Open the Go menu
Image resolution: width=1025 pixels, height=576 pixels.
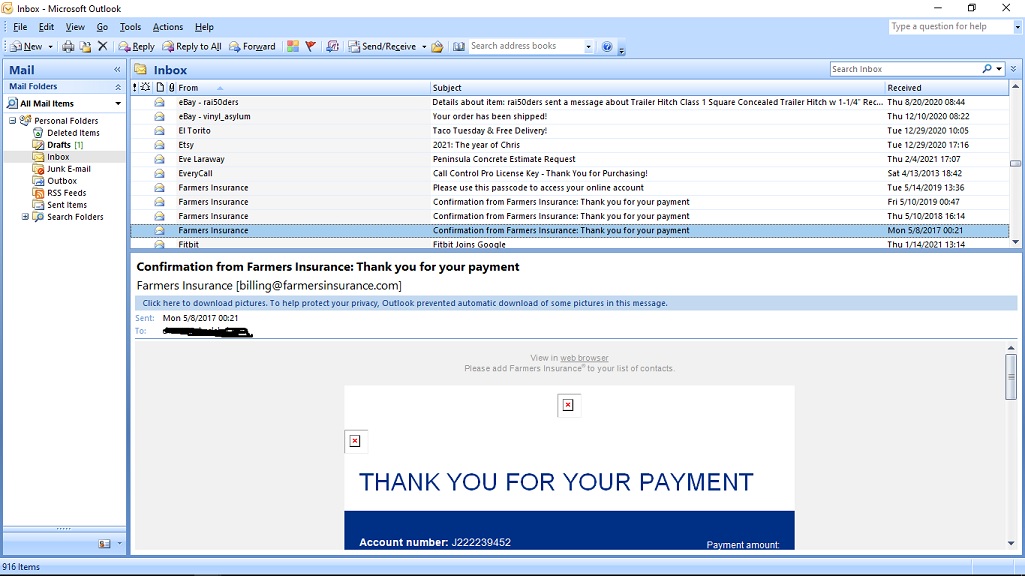point(102,27)
